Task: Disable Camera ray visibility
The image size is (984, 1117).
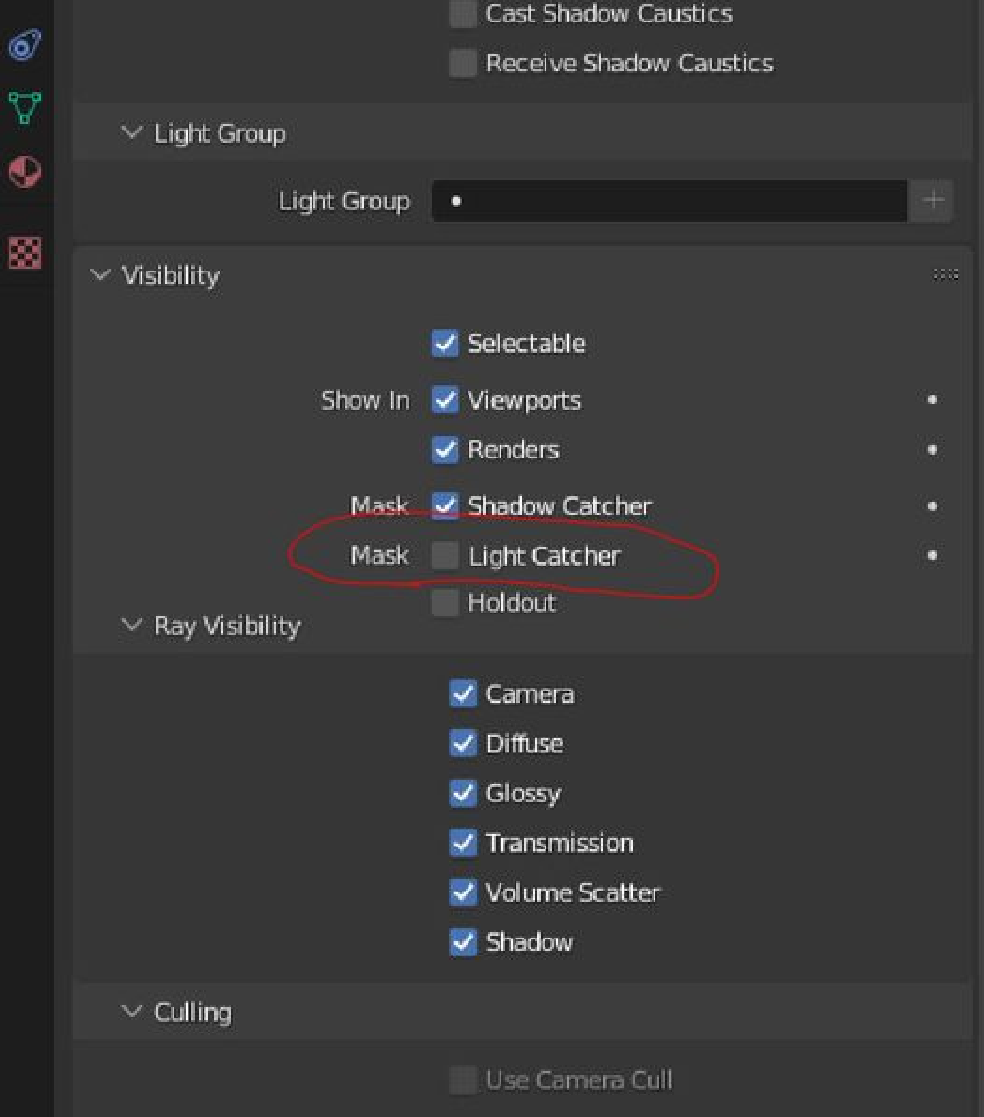Action: click(x=463, y=693)
